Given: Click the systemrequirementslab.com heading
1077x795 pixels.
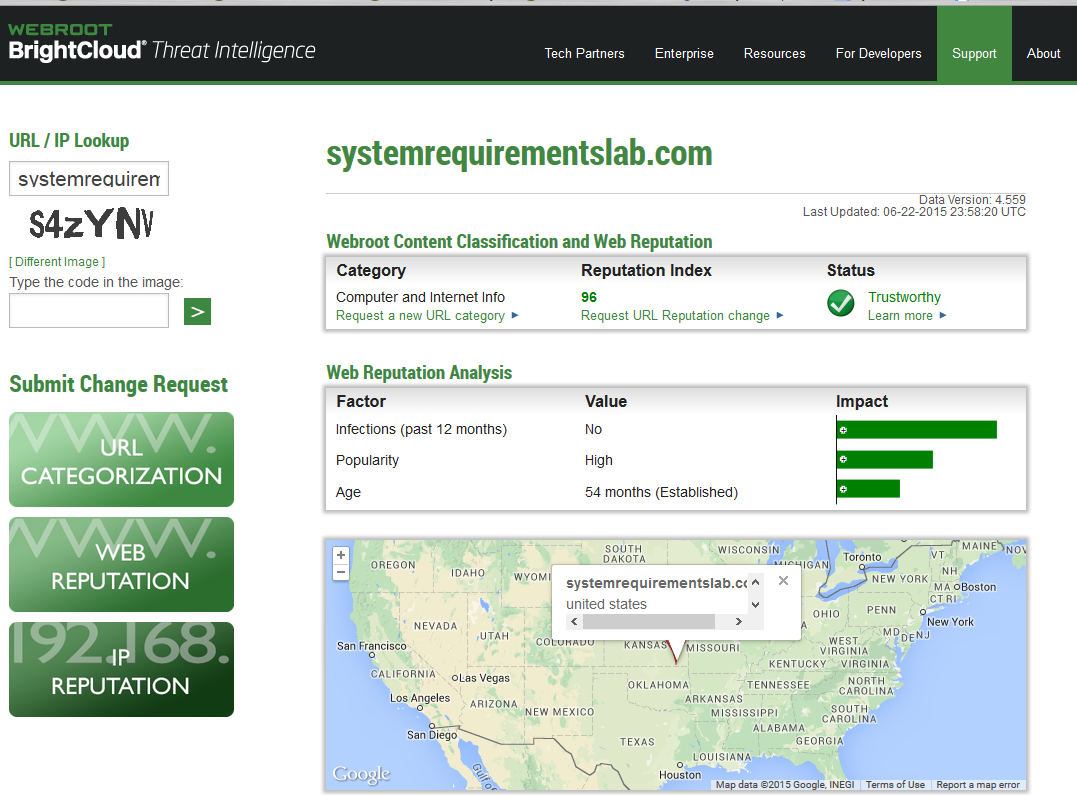Looking at the screenshot, I should pyautogui.click(x=519, y=153).
